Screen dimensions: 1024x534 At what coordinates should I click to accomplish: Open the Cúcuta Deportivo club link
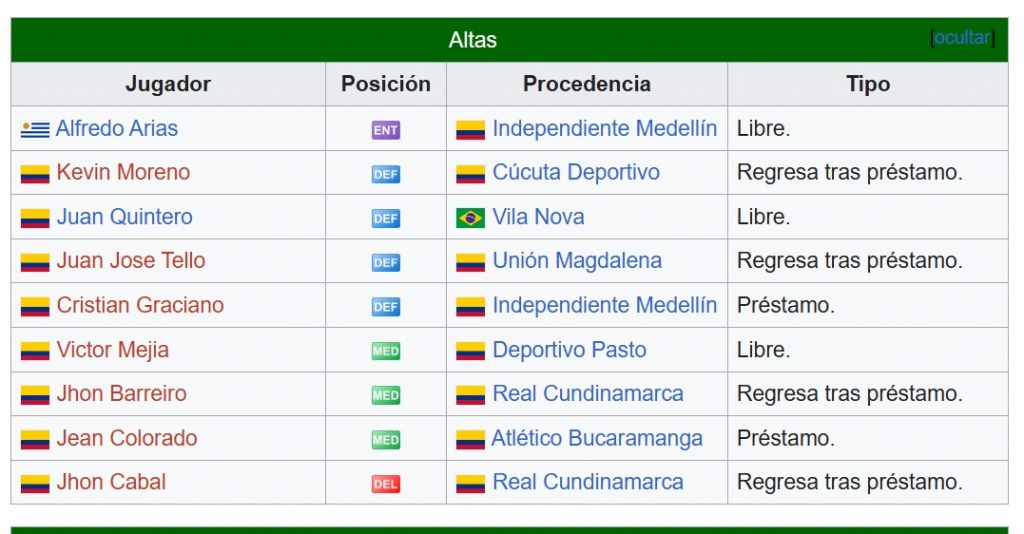pyautogui.click(x=576, y=172)
